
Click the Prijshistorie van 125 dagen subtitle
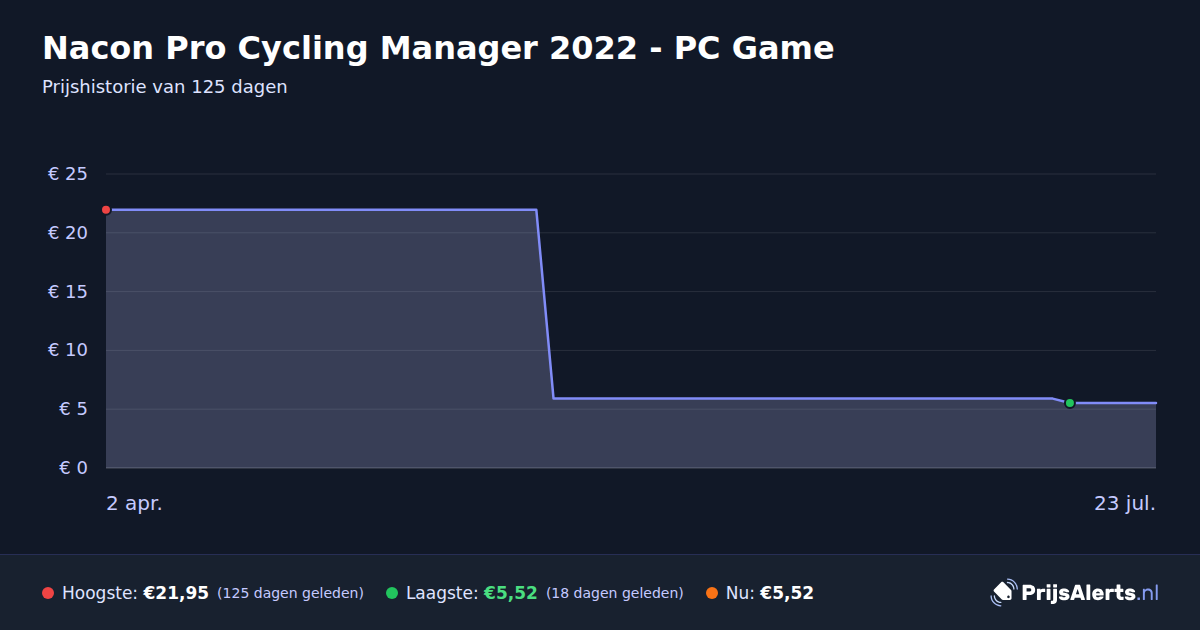click(x=165, y=87)
